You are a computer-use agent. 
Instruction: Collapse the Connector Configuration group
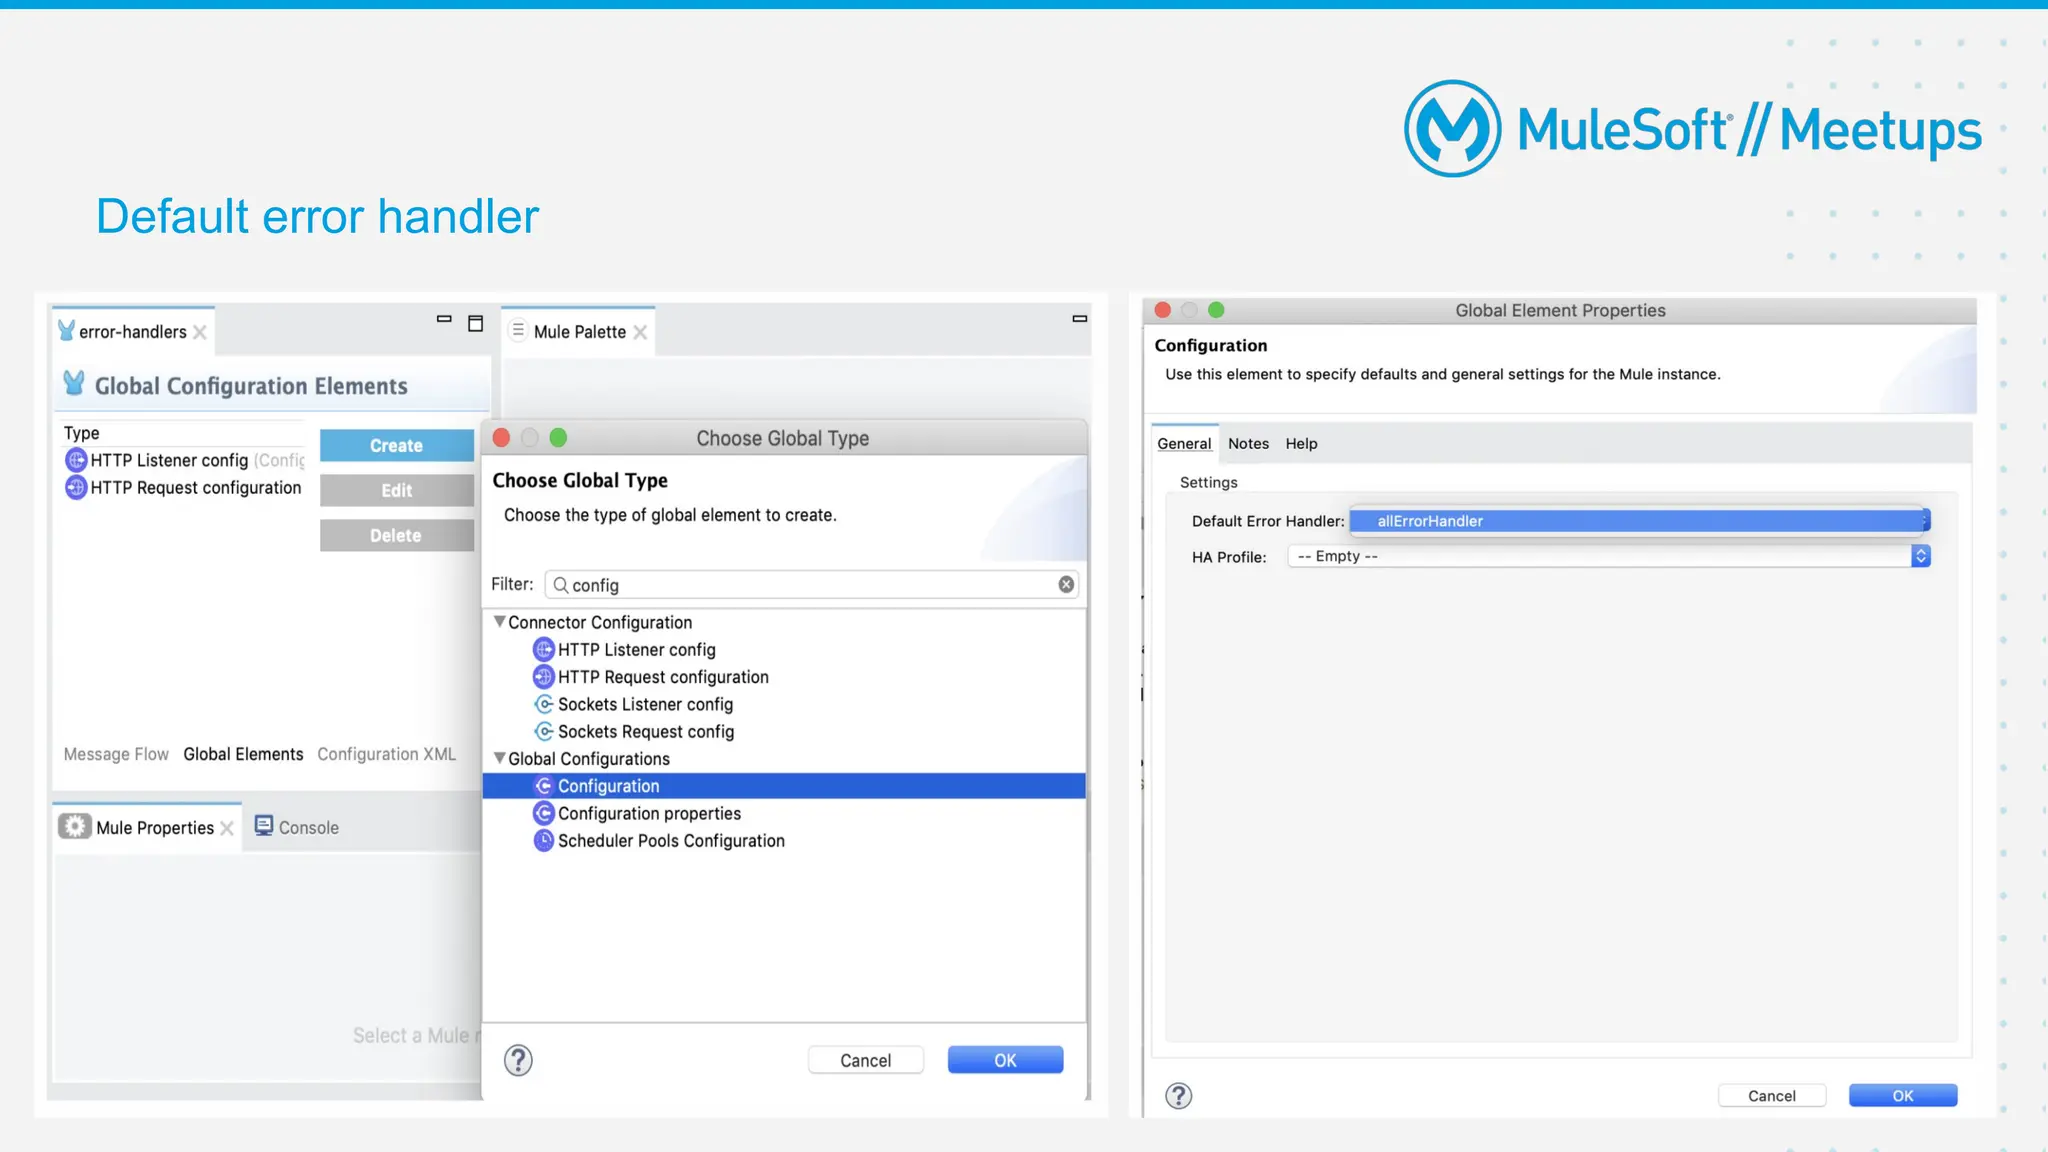499,622
